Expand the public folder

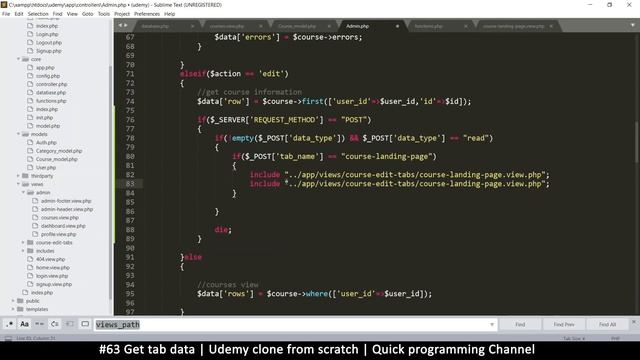[13, 301]
